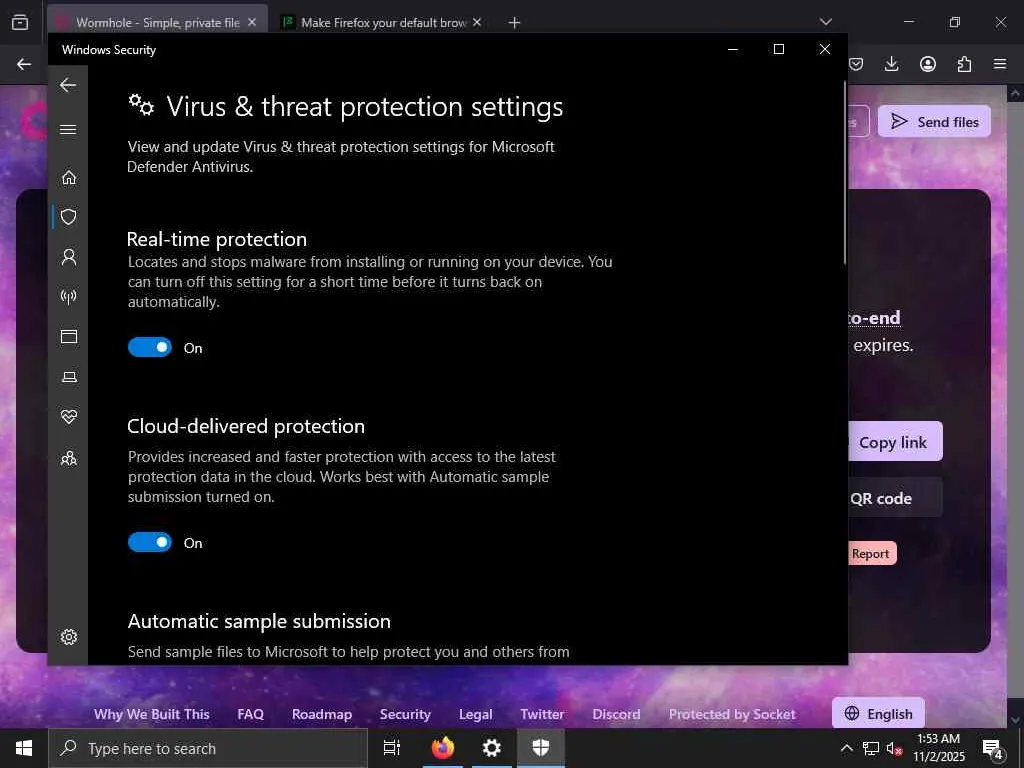The height and width of the screenshot is (768, 1024).
Task: Click Send files button on Wormhole
Action: tap(934, 121)
